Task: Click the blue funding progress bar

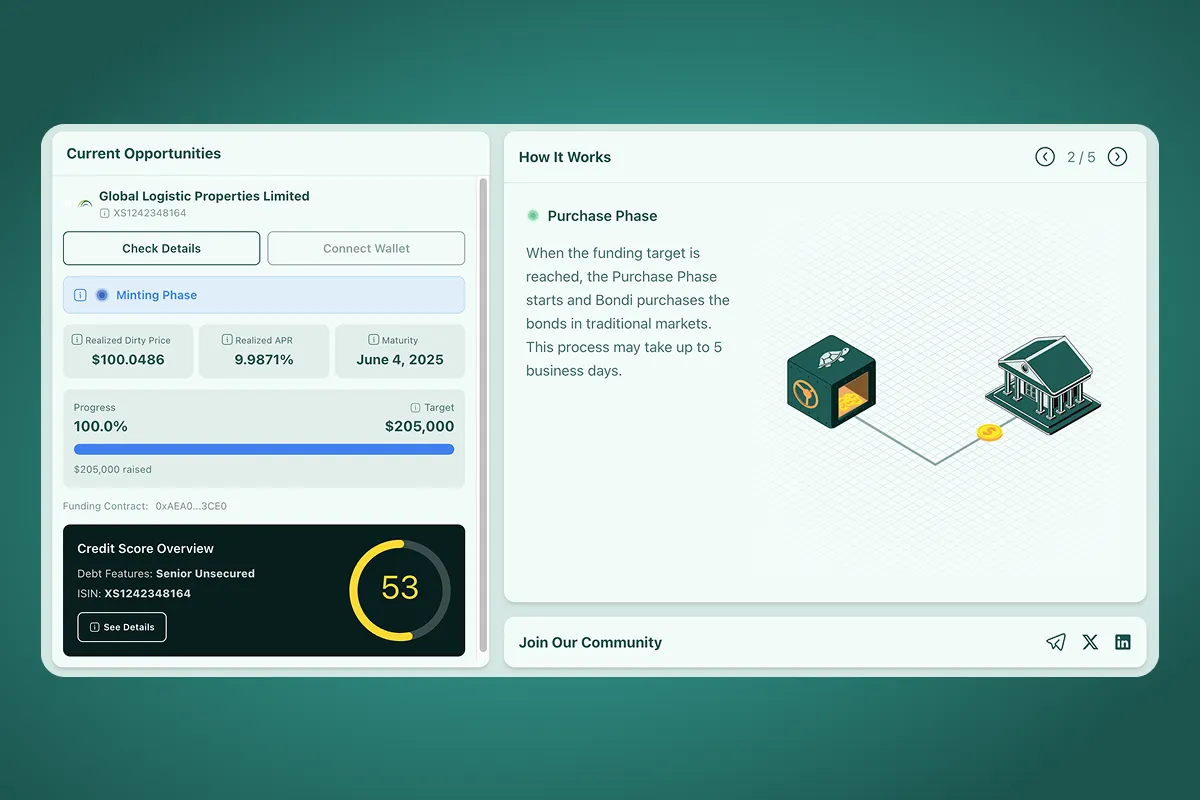Action: (x=264, y=450)
